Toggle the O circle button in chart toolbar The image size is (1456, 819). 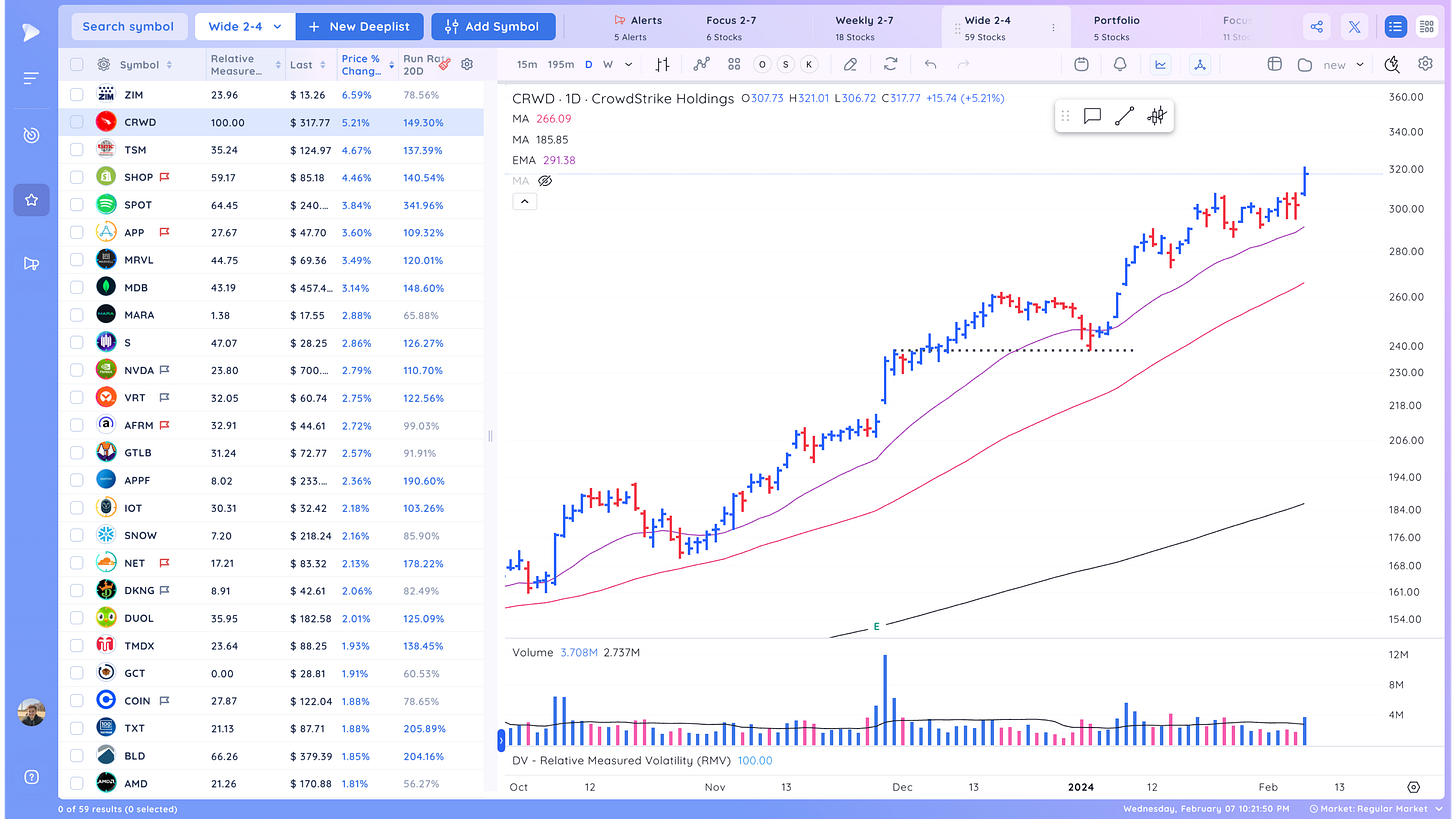[x=763, y=64]
